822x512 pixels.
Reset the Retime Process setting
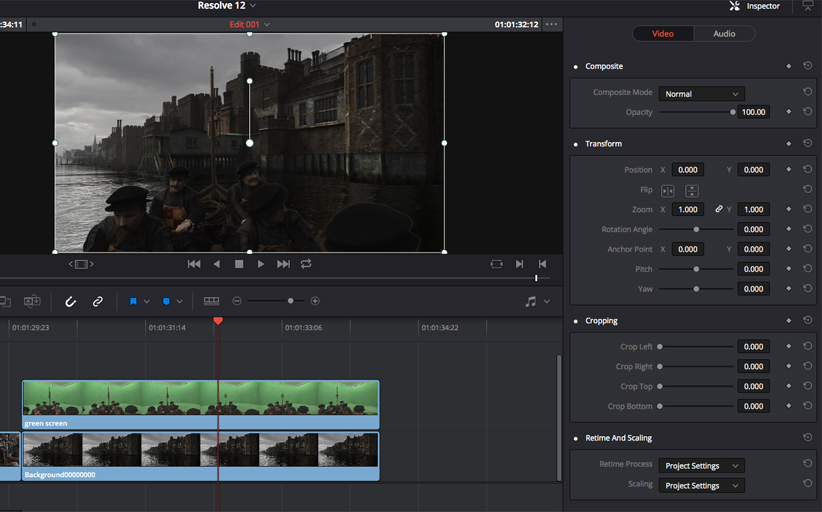pyautogui.click(x=807, y=463)
